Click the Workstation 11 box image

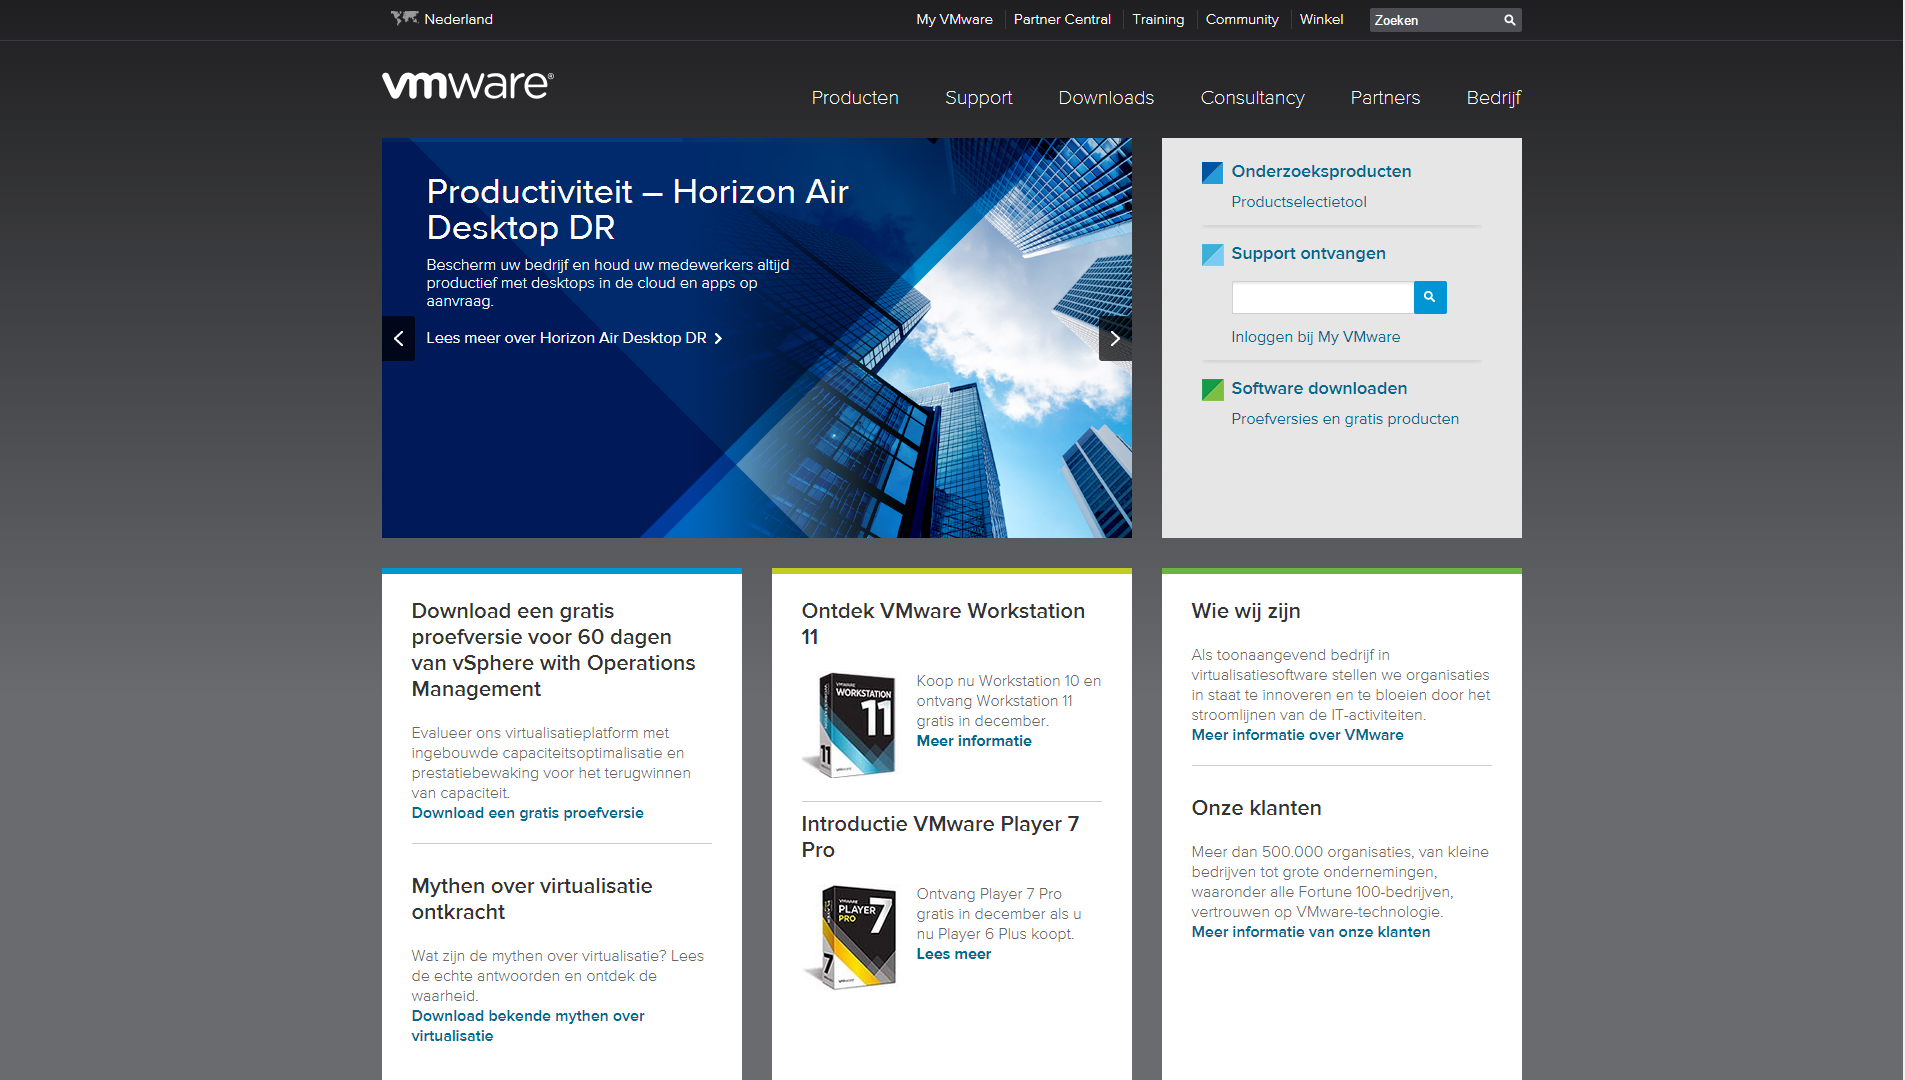coord(850,725)
